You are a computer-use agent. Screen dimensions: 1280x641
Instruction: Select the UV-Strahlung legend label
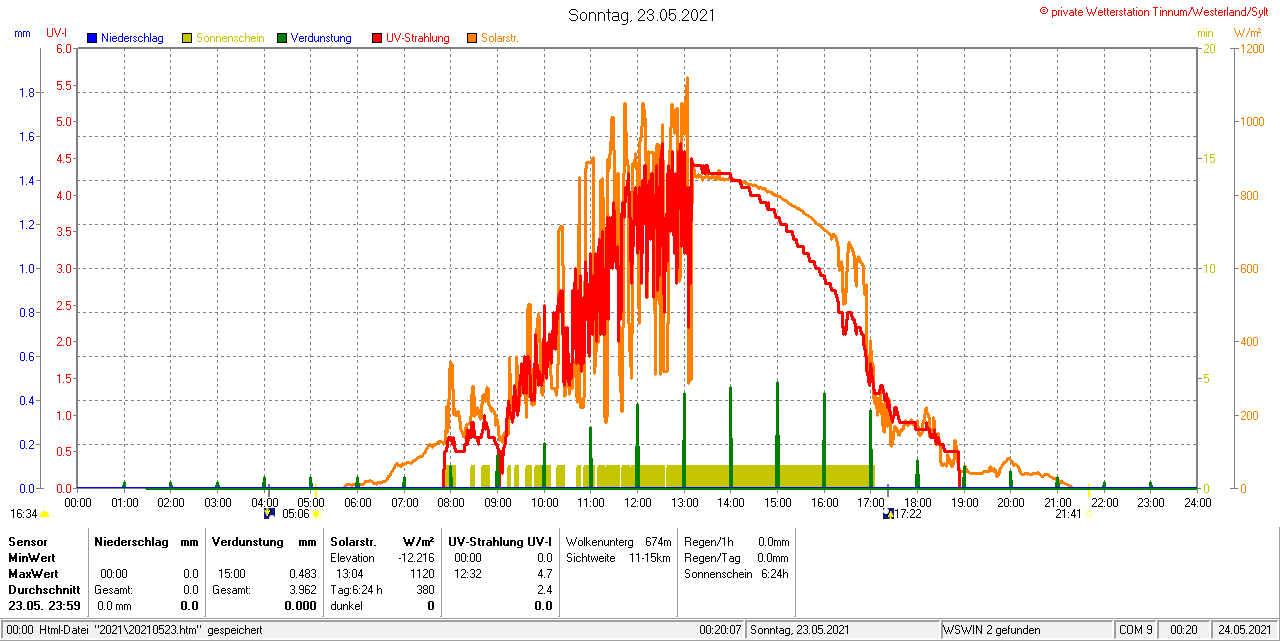click(x=420, y=38)
